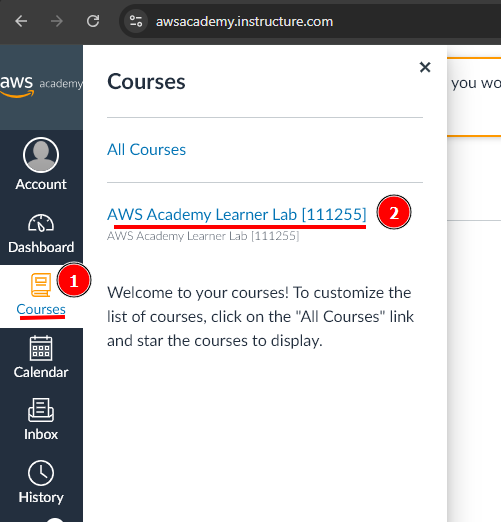Click the browser forward arrow
This screenshot has height=522, width=501.
[57, 21]
